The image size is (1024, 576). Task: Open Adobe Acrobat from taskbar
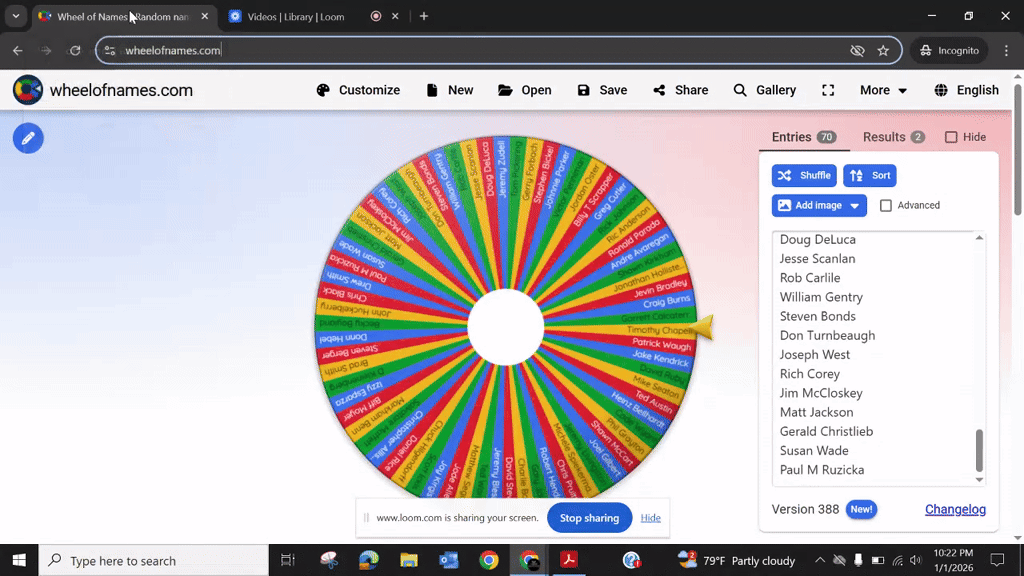click(x=569, y=560)
